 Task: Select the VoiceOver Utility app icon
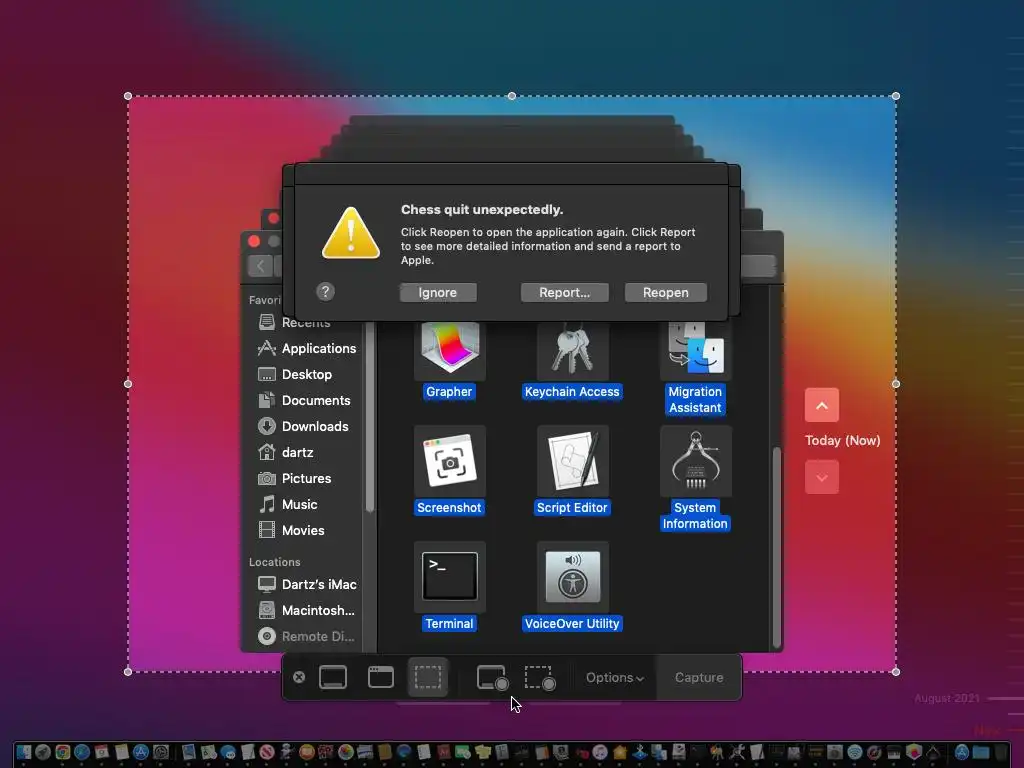pos(572,577)
